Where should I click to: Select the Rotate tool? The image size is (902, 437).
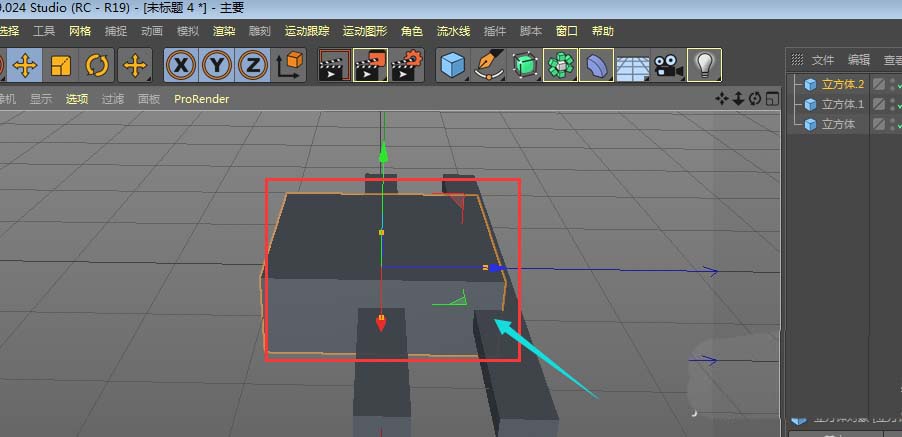(x=97, y=66)
